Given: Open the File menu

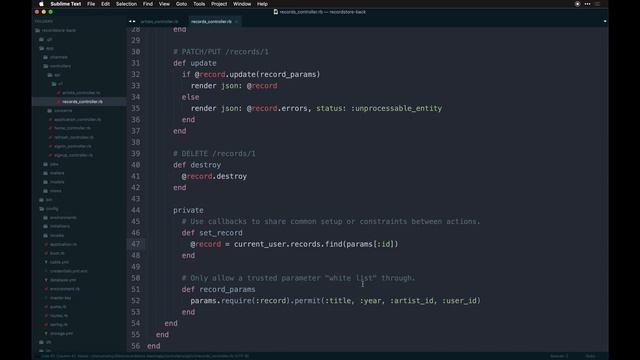Looking at the screenshot, I should [x=91, y=4].
